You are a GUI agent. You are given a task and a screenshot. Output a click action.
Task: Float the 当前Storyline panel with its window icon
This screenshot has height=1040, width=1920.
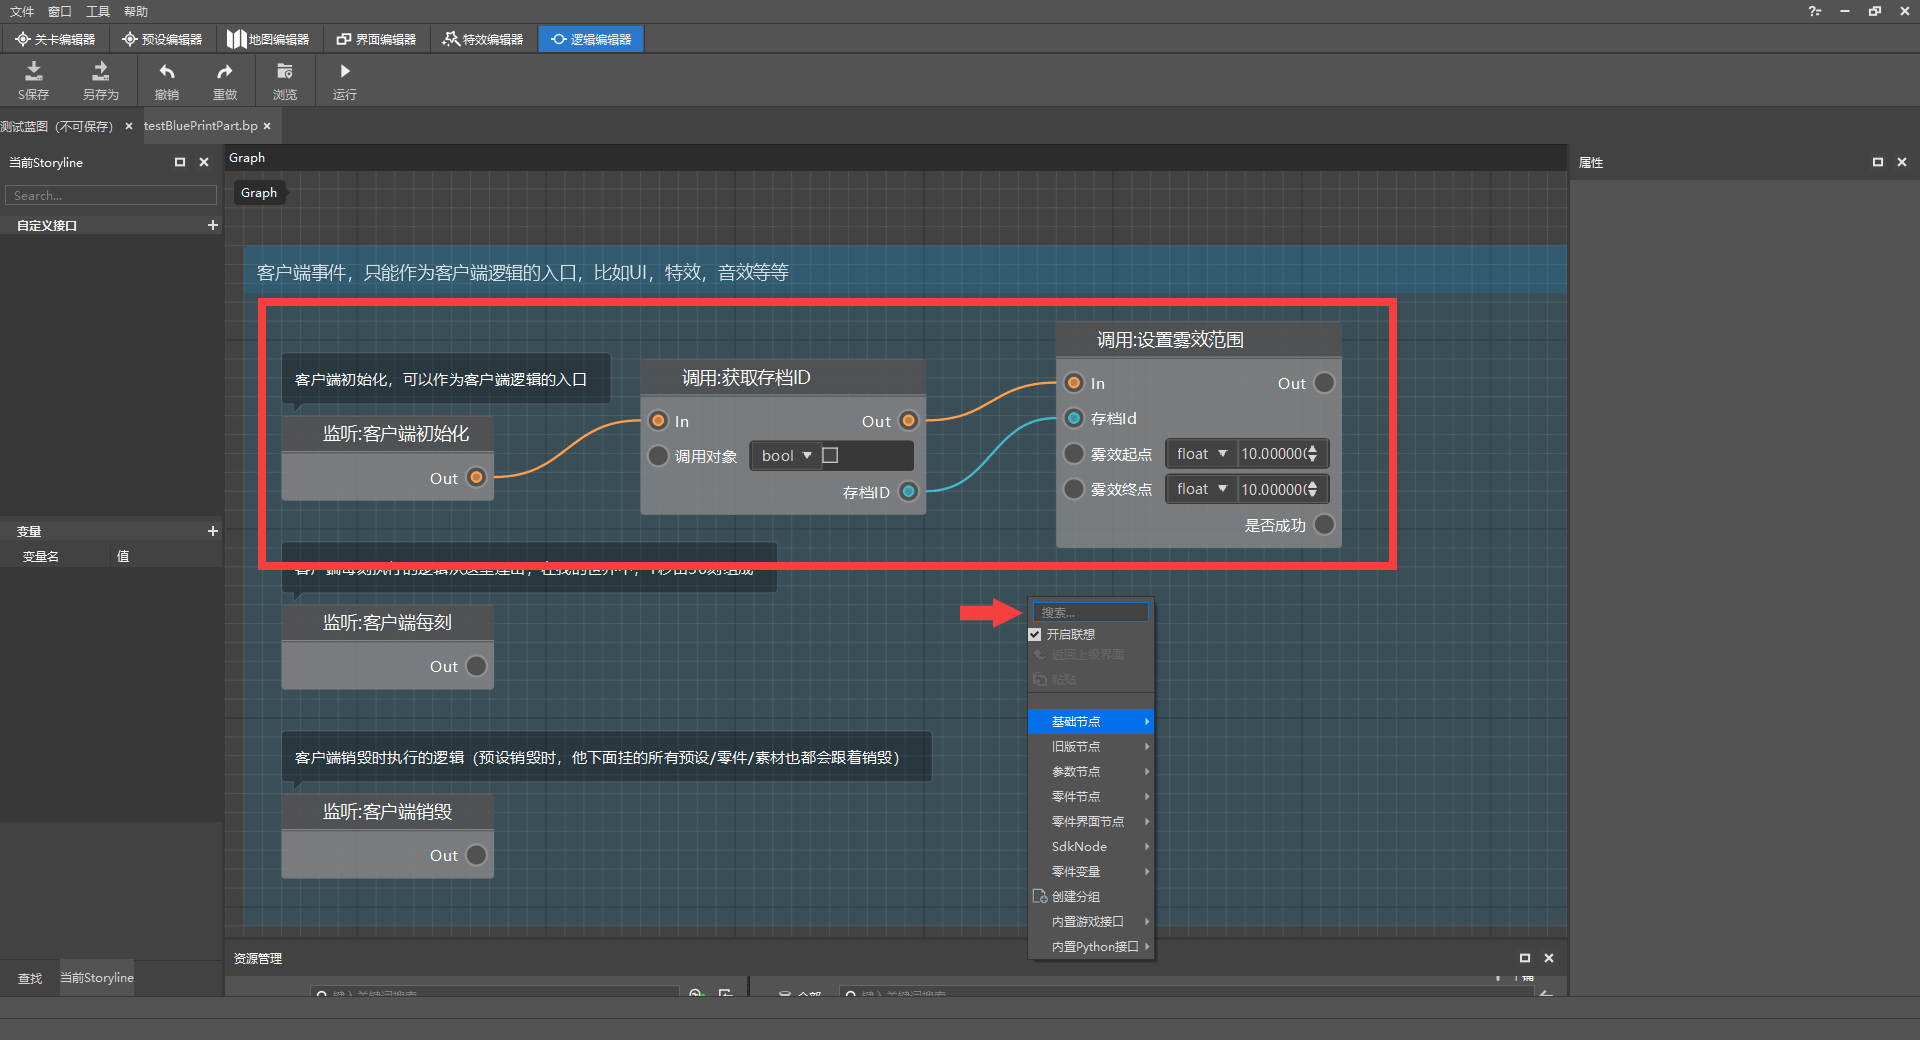[180, 162]
